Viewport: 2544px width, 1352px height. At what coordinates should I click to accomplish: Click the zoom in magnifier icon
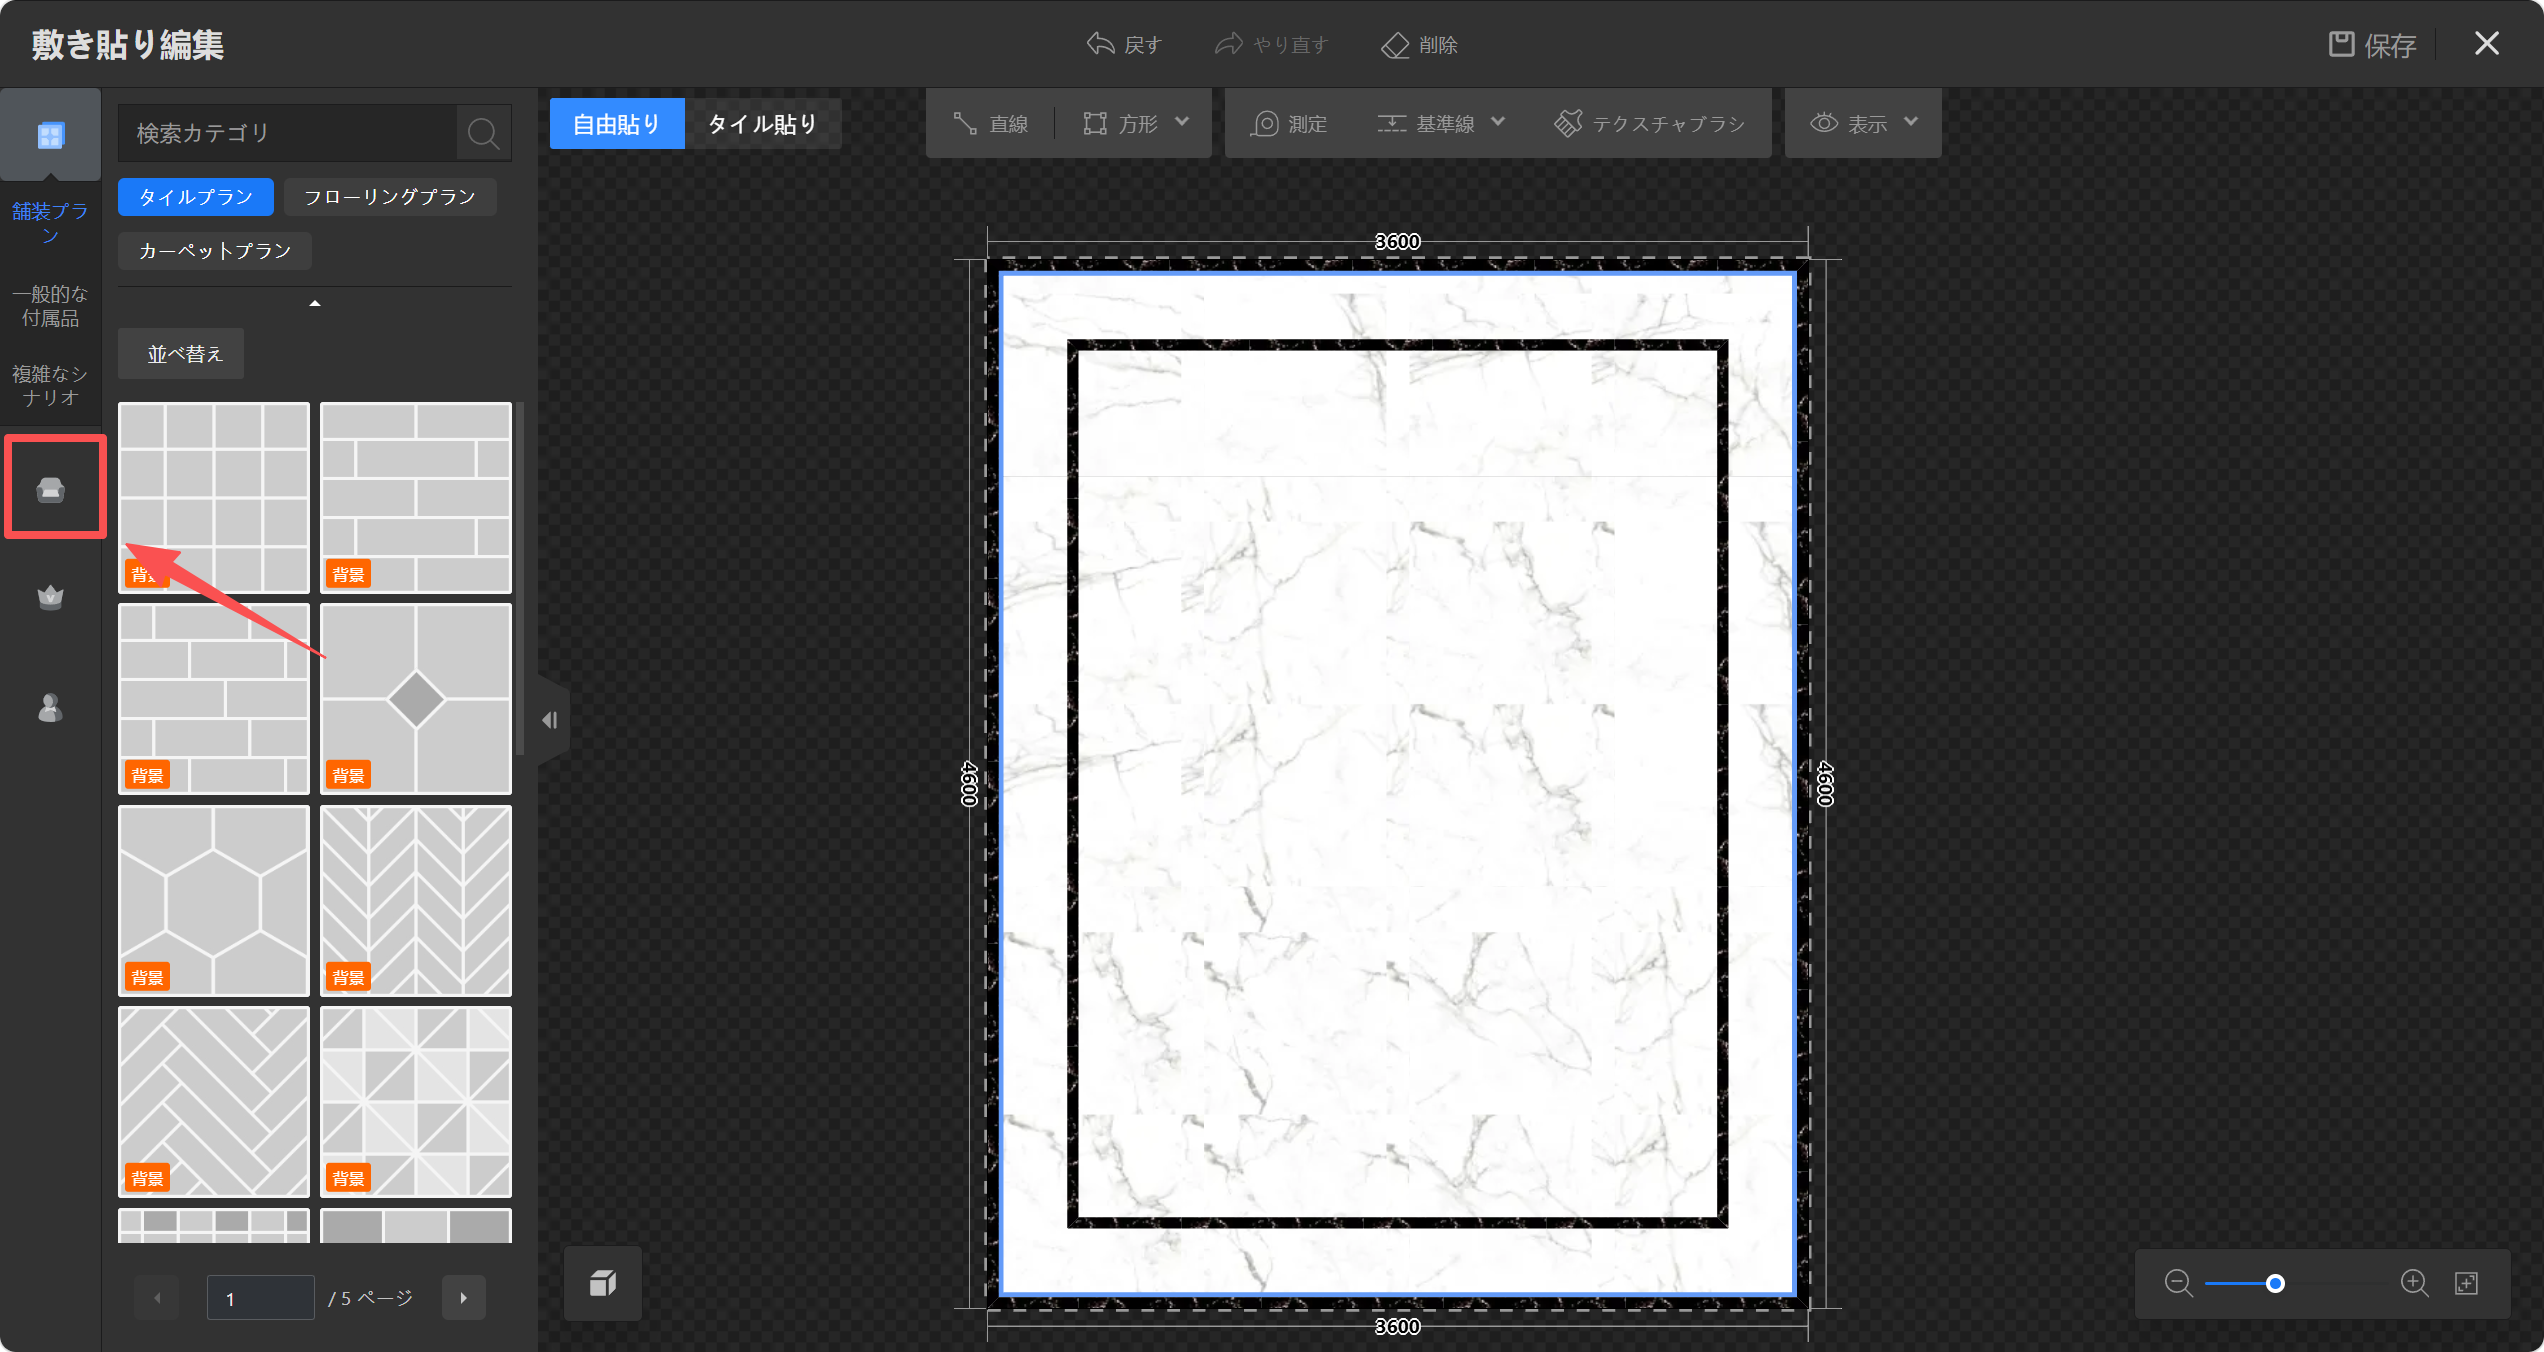2415,1283
